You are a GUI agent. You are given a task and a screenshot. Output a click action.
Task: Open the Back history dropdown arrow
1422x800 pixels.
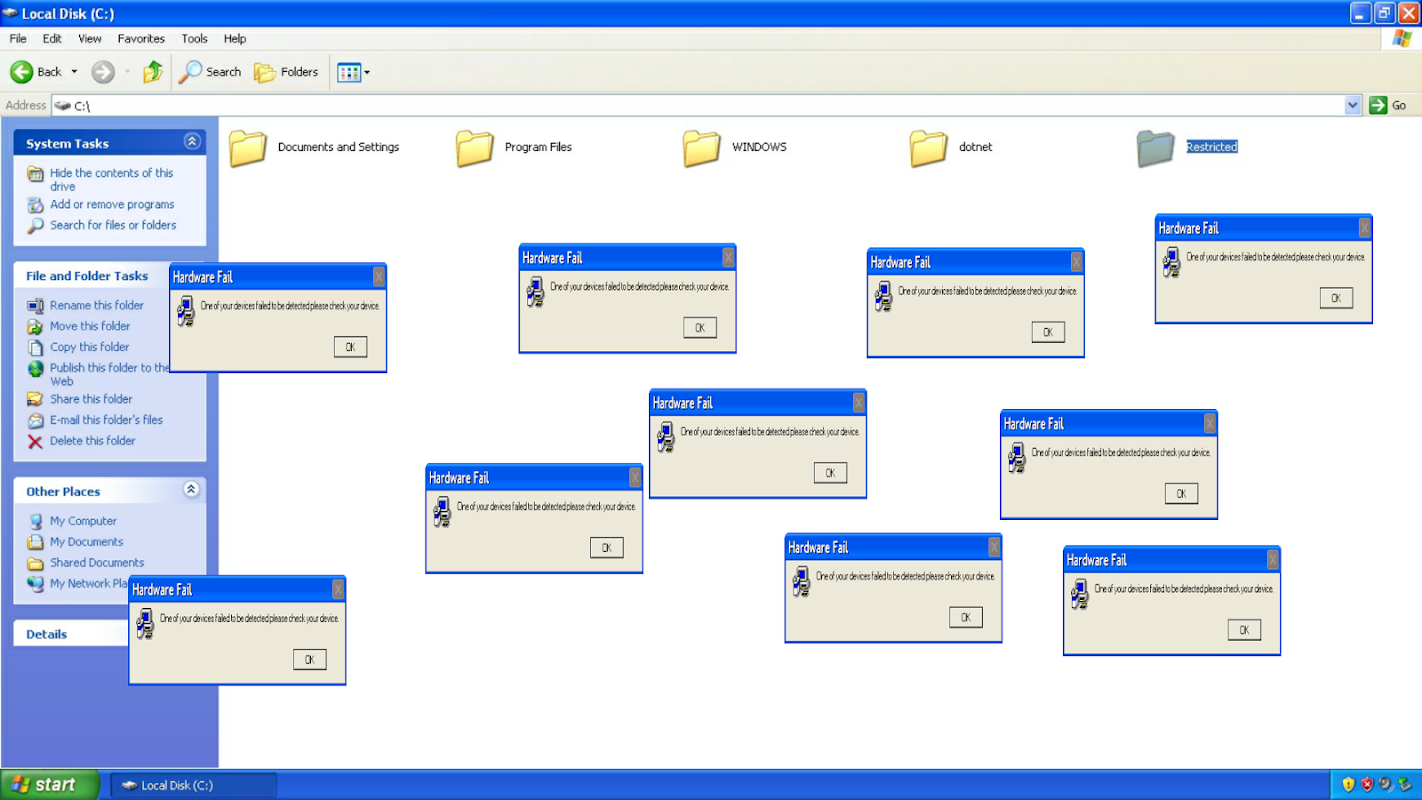coord(74,72)
